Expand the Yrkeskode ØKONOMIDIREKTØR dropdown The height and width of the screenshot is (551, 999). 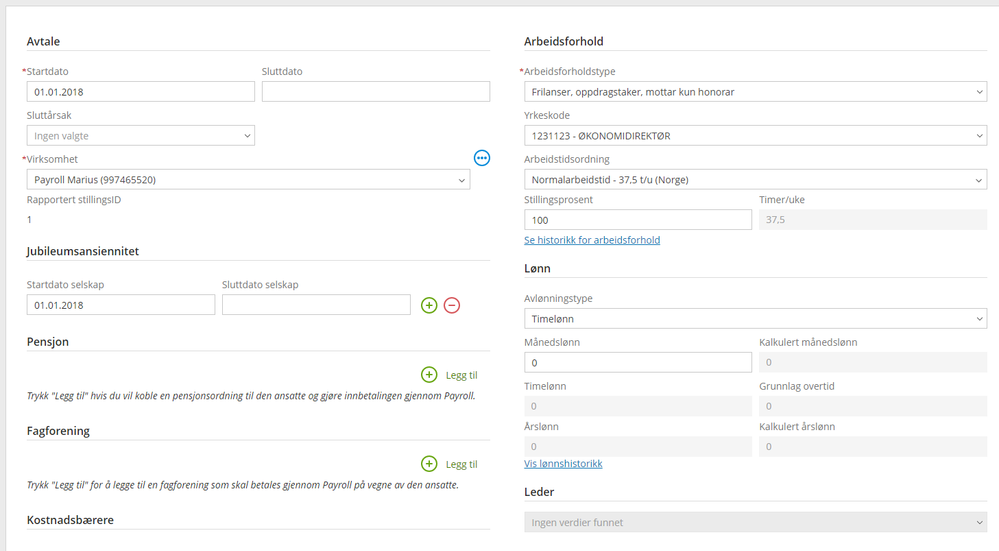click(756, 136)
